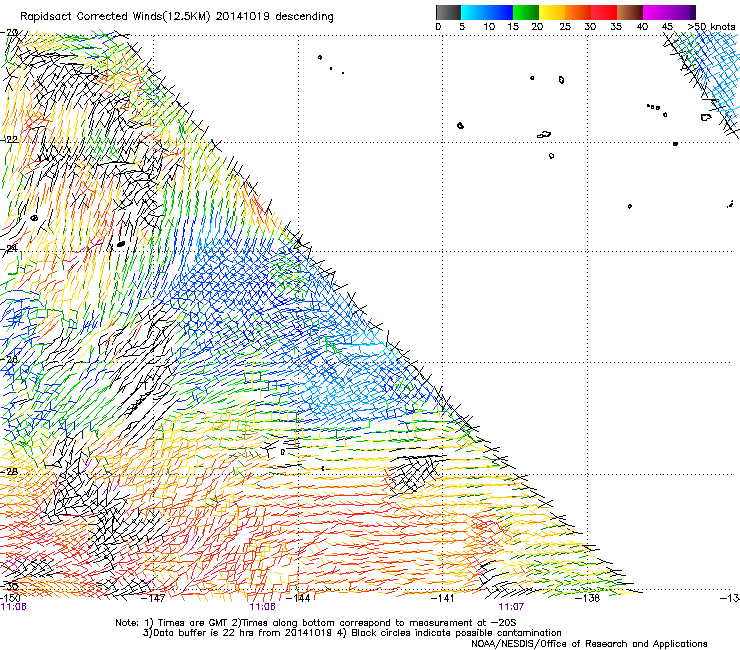Click the '20141019 descending' text in the title
Screen dimensions: 740x650
(275, 17)
